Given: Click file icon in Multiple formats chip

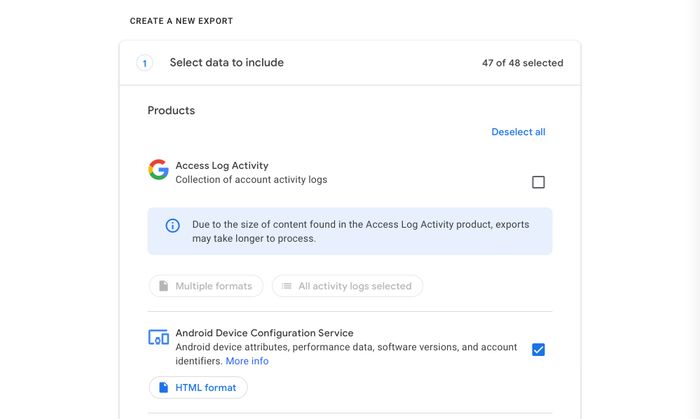Looking at the screenshot, I should (164, 286).
